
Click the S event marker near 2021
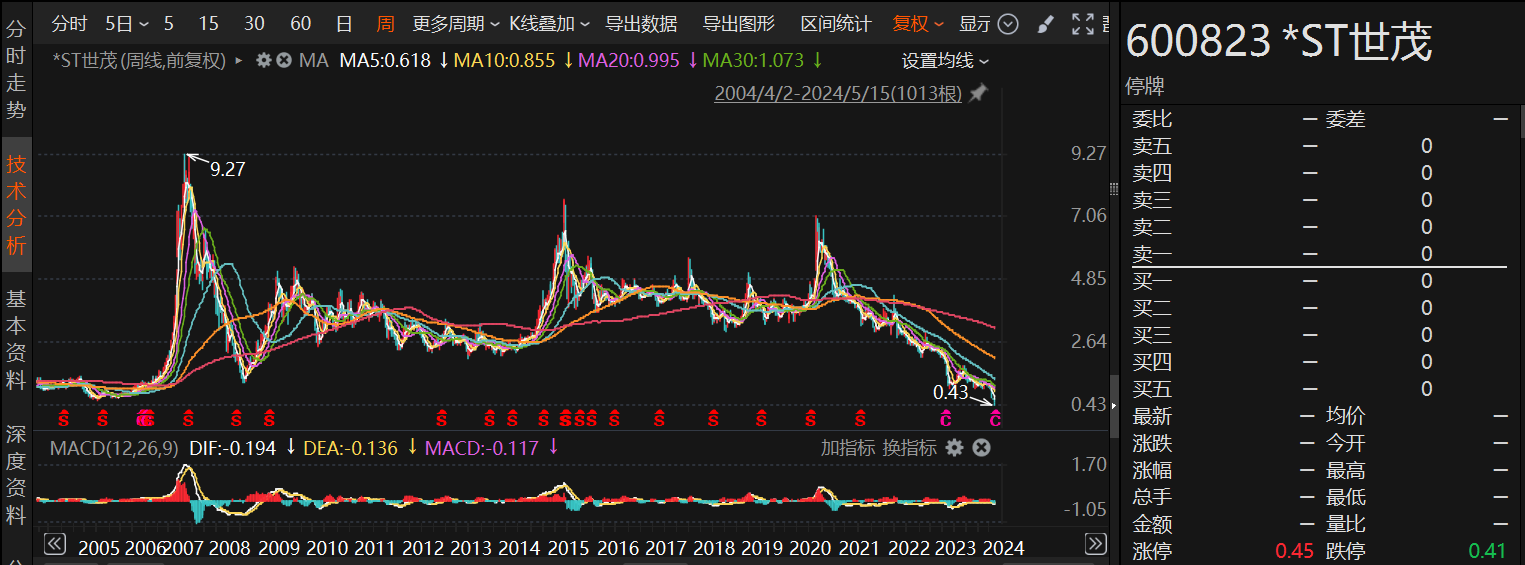(859, 417)
